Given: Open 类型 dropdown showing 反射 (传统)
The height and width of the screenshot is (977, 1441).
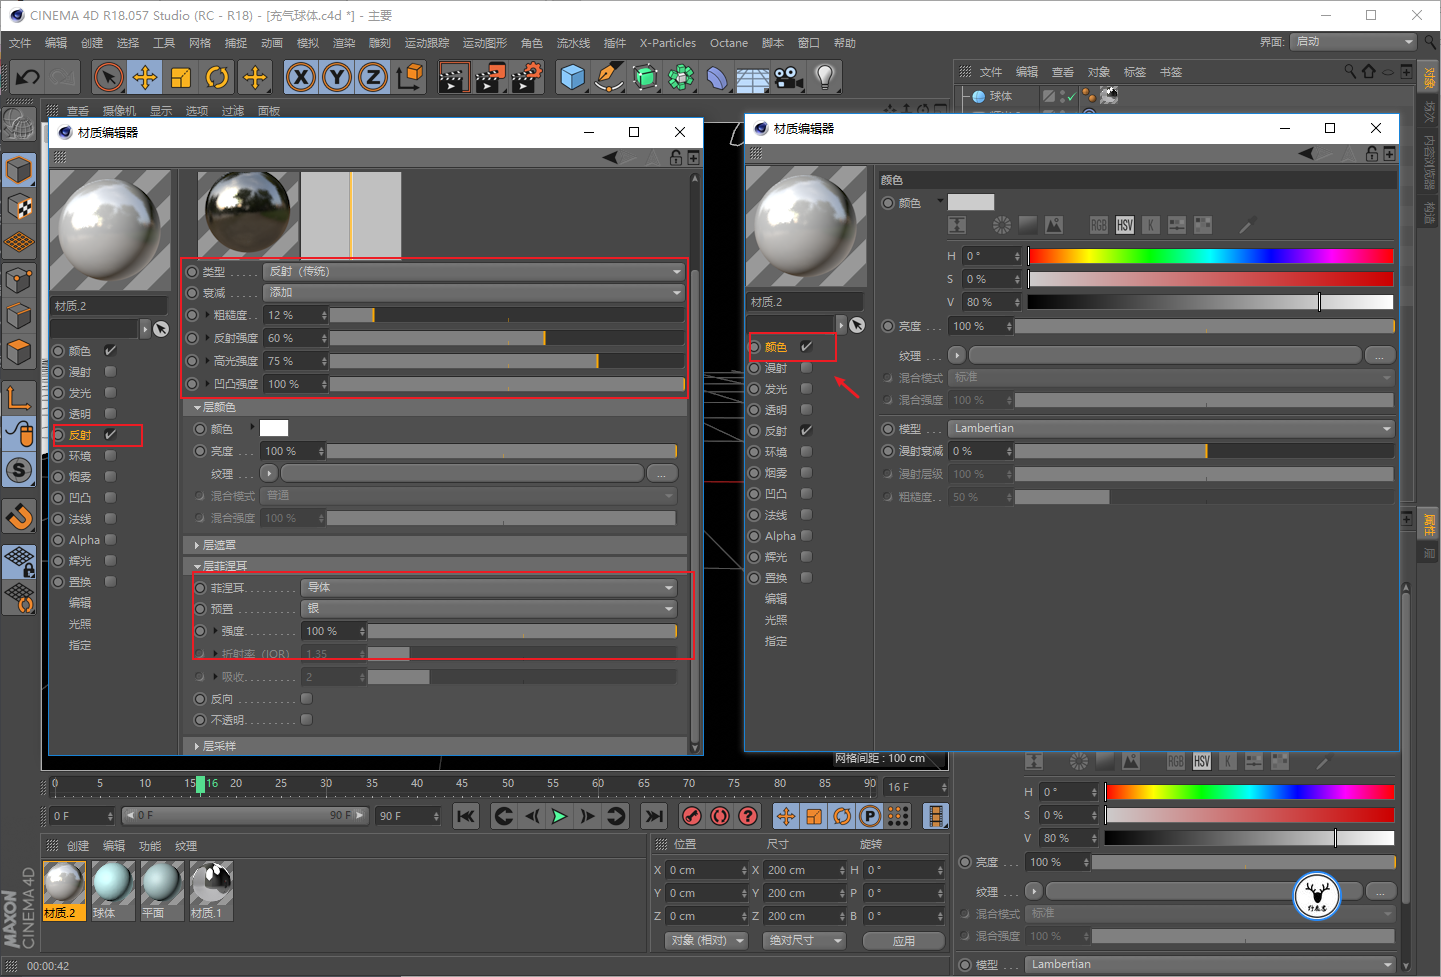Looking at the screenshot, I should 474,272.
